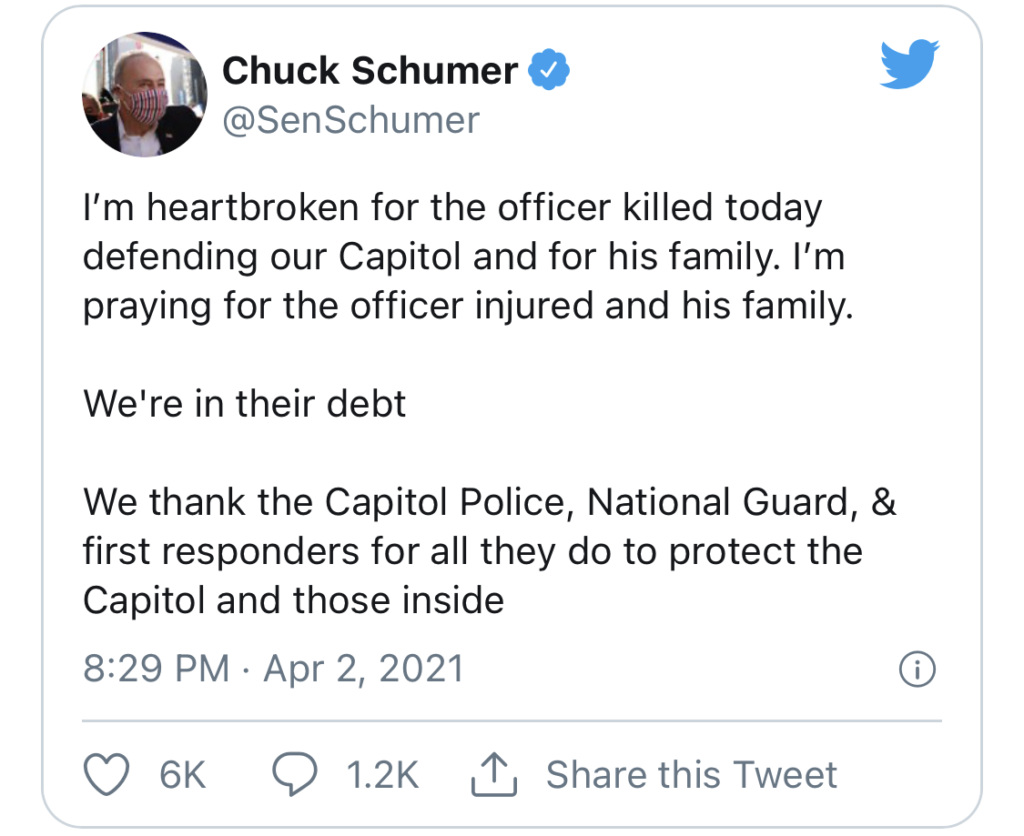Click the 1.2K replies count
Screen dimensions: 1024x836
[x=383, y=775]
